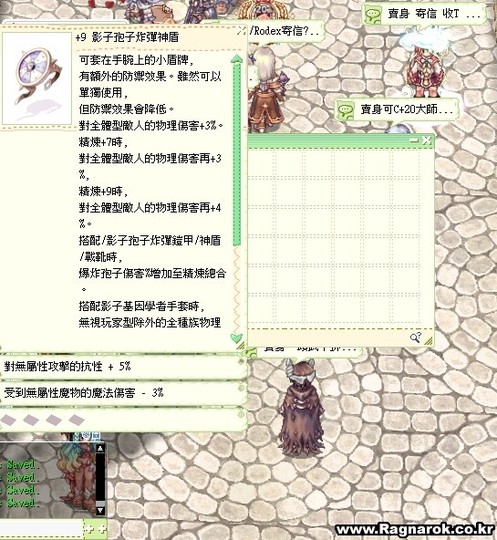Click the green down arrow of item description
Viewport: 497px width, 540px height.
click(237, 338)
